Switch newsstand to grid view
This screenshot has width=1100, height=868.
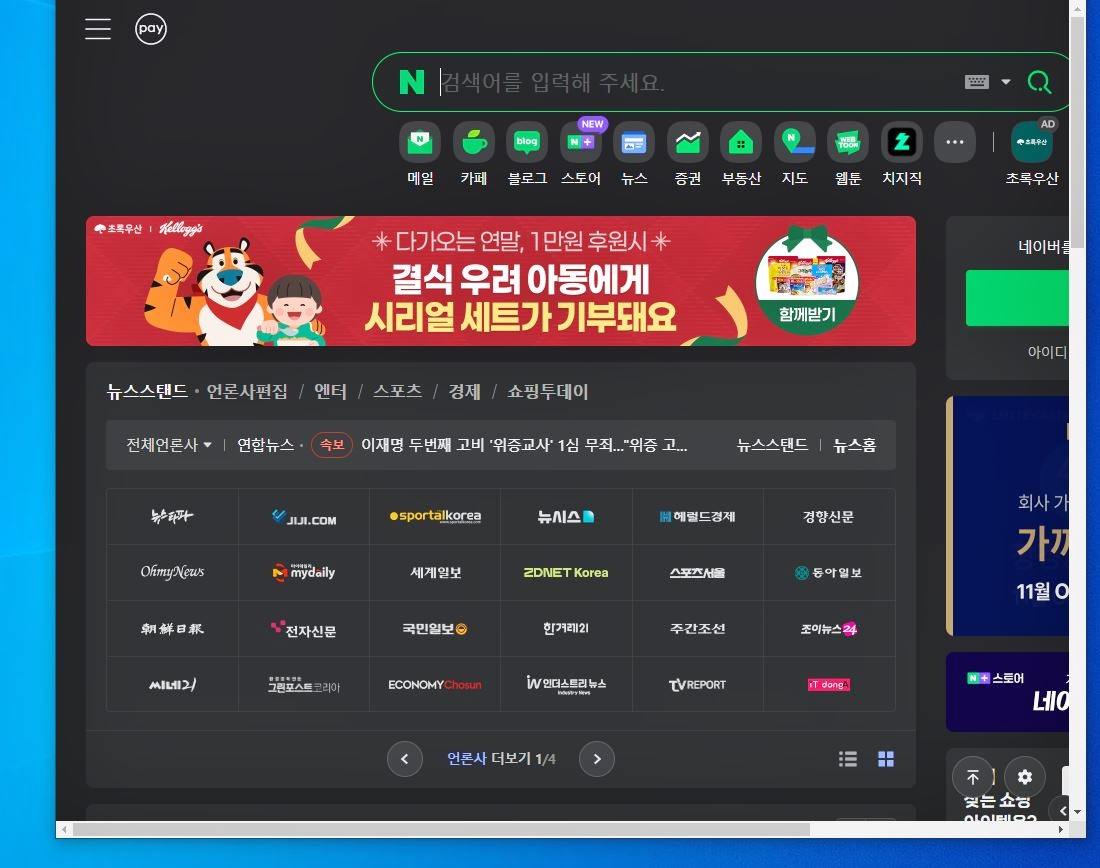coord(886,759)
